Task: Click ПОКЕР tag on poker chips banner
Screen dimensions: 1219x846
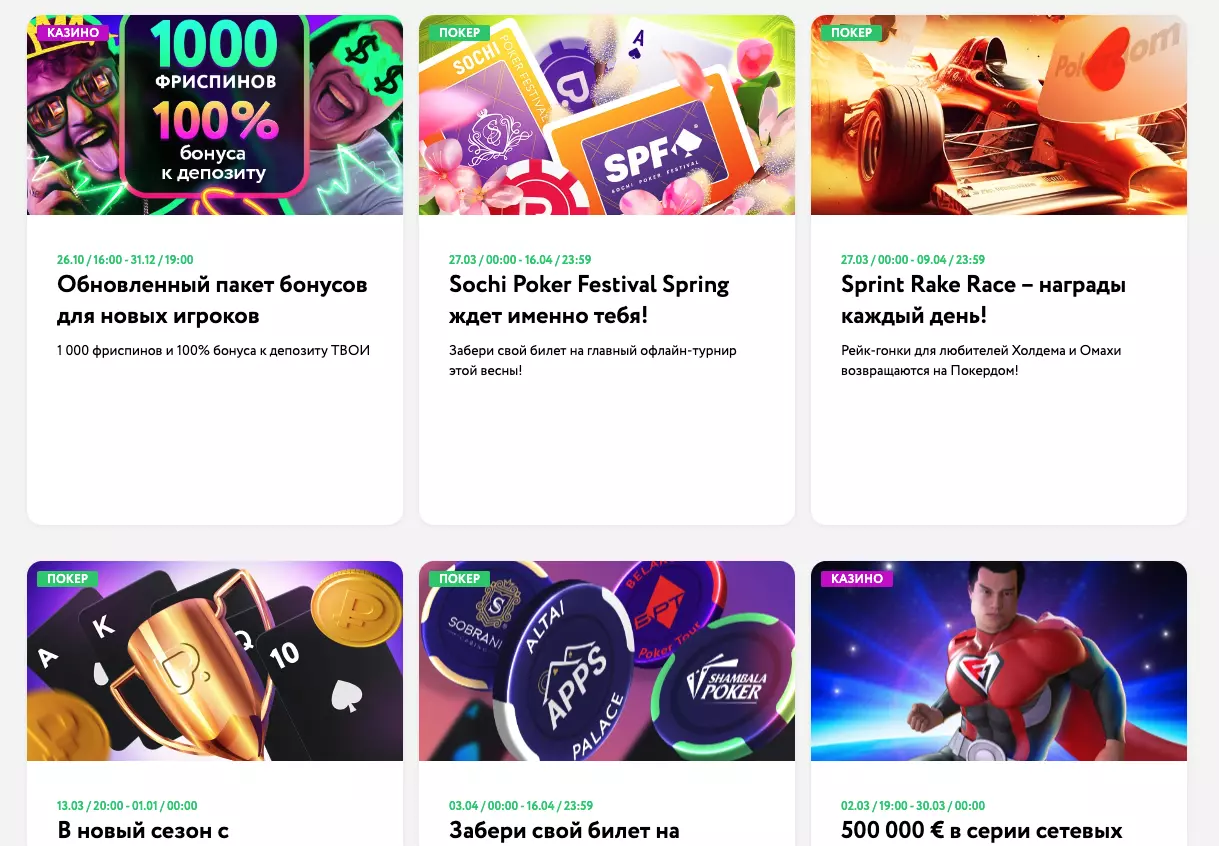Action: click(460, 578)
